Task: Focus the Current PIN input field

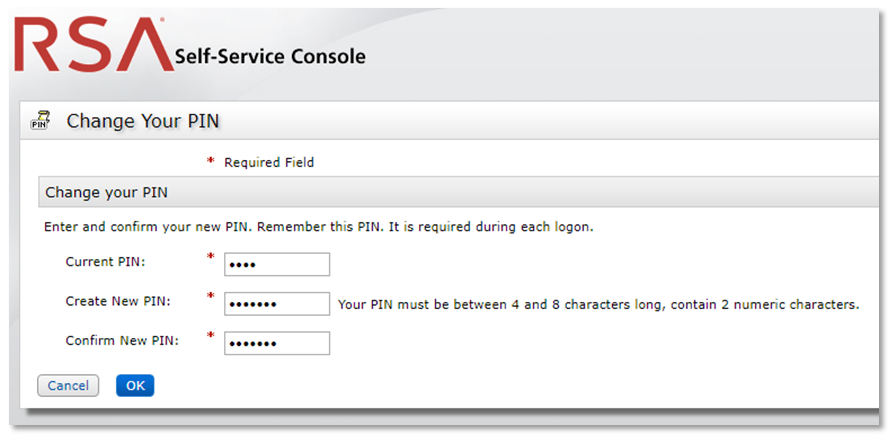Action: [277, 264]
